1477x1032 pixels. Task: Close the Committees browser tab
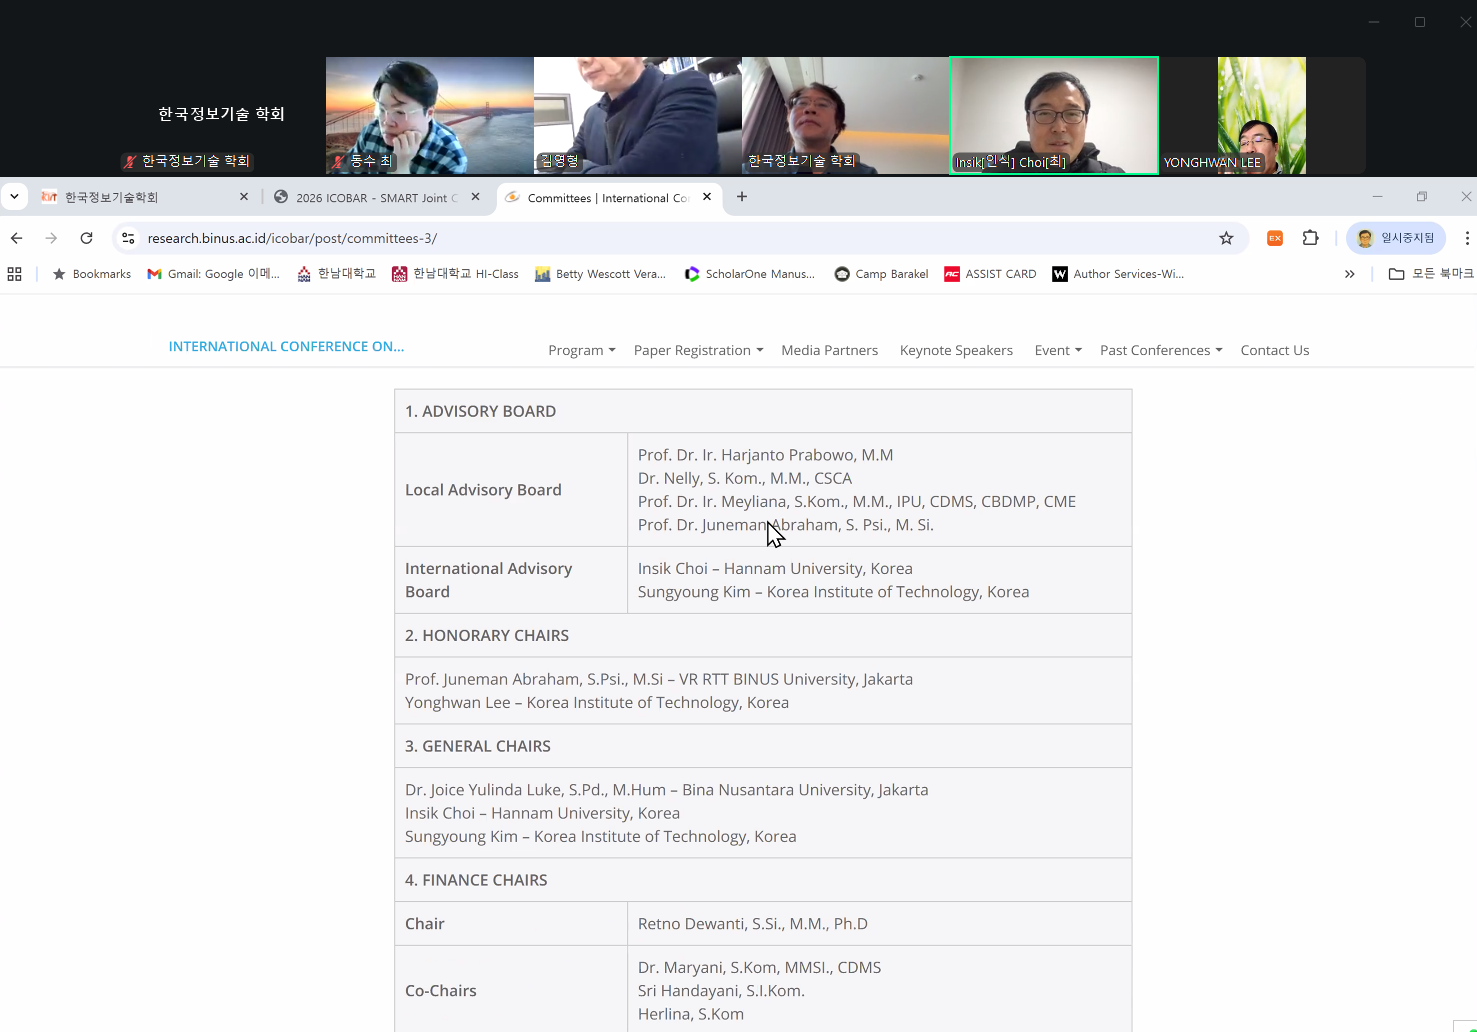tap(707, 197)
